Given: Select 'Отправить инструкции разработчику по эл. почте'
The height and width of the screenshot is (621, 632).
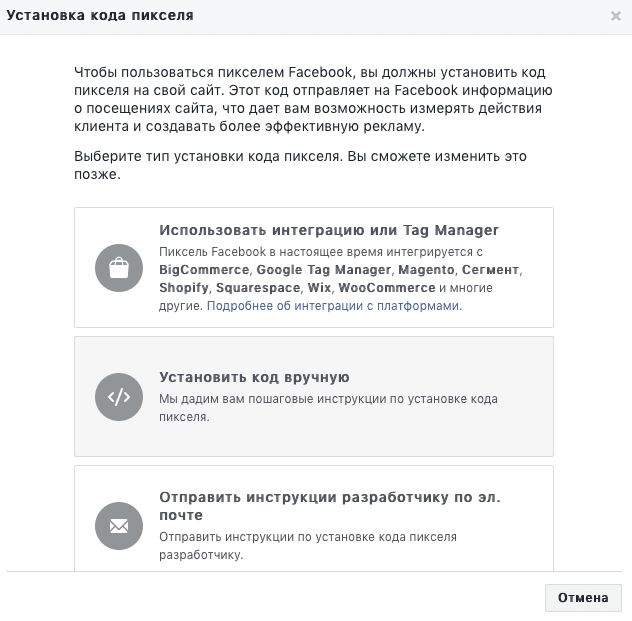Looking at the screenshot, I should click(330, 506).
